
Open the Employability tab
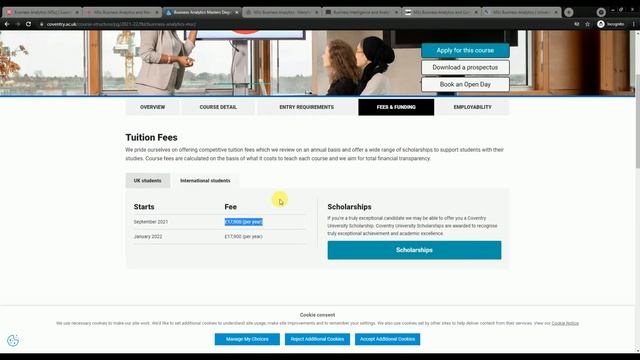[x=472, y=107]
